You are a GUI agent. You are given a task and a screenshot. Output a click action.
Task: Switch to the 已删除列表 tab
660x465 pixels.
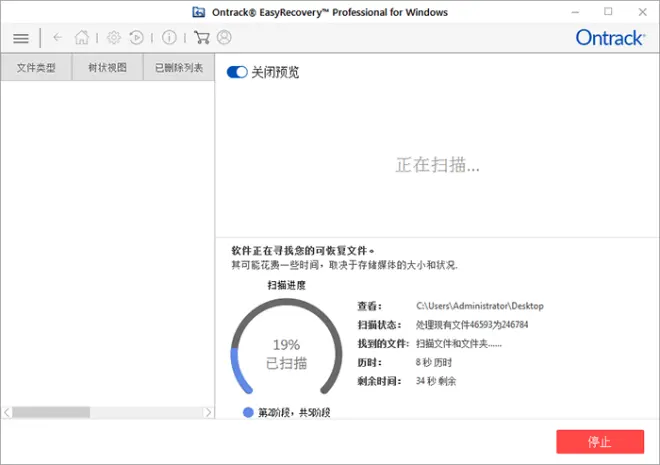[x=179, y=67]
